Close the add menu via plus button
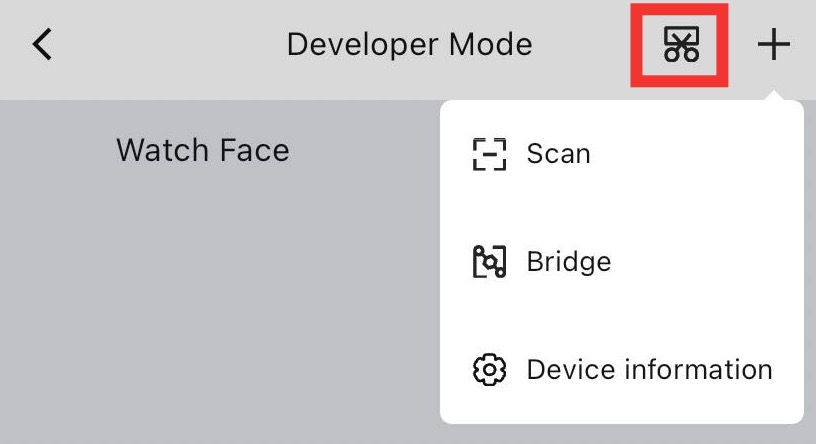The width and height of the screenshot is (816, 444). coord(773,45)
